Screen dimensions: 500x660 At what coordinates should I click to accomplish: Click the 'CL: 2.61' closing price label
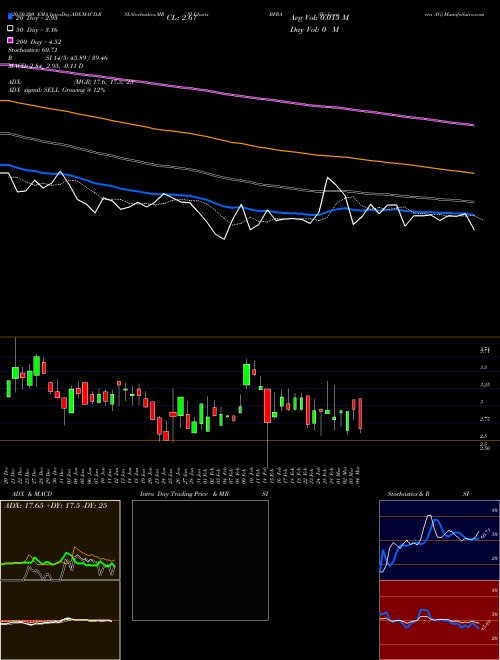tap(181, 18)
